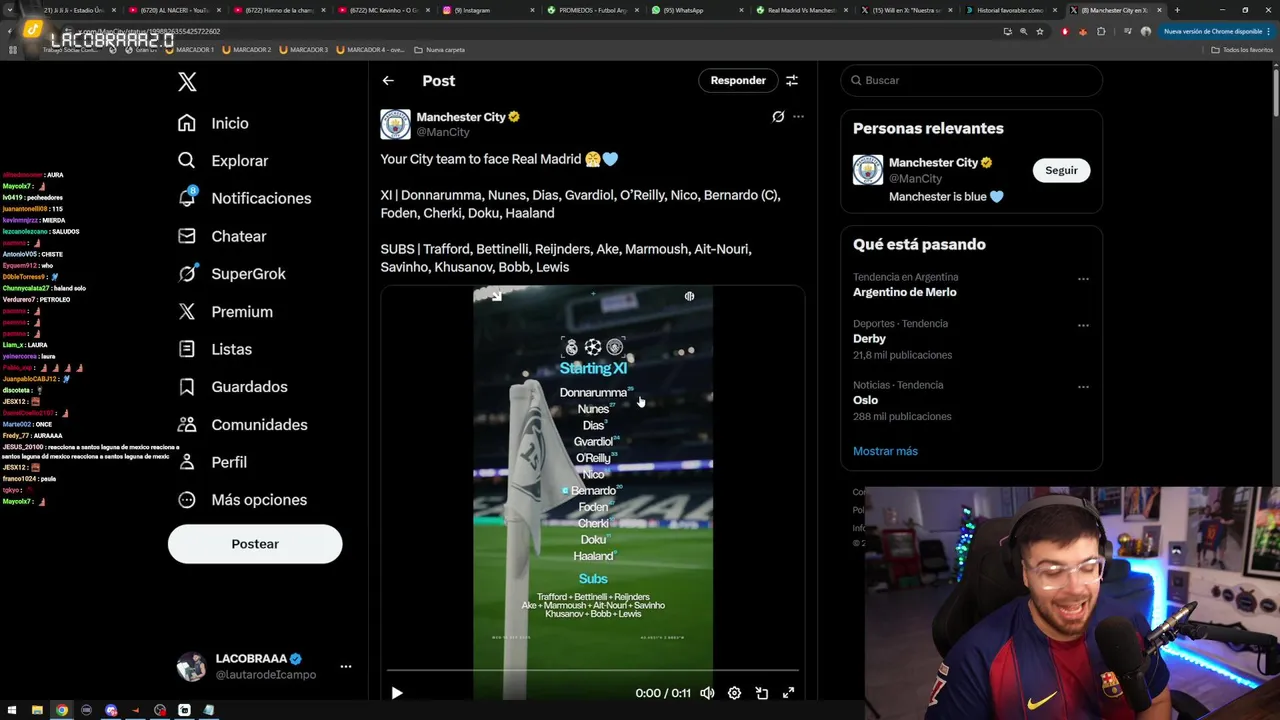Click the Guardados bookmark icon
Viewport: 1280px width, 720px height.
(187, 387)
